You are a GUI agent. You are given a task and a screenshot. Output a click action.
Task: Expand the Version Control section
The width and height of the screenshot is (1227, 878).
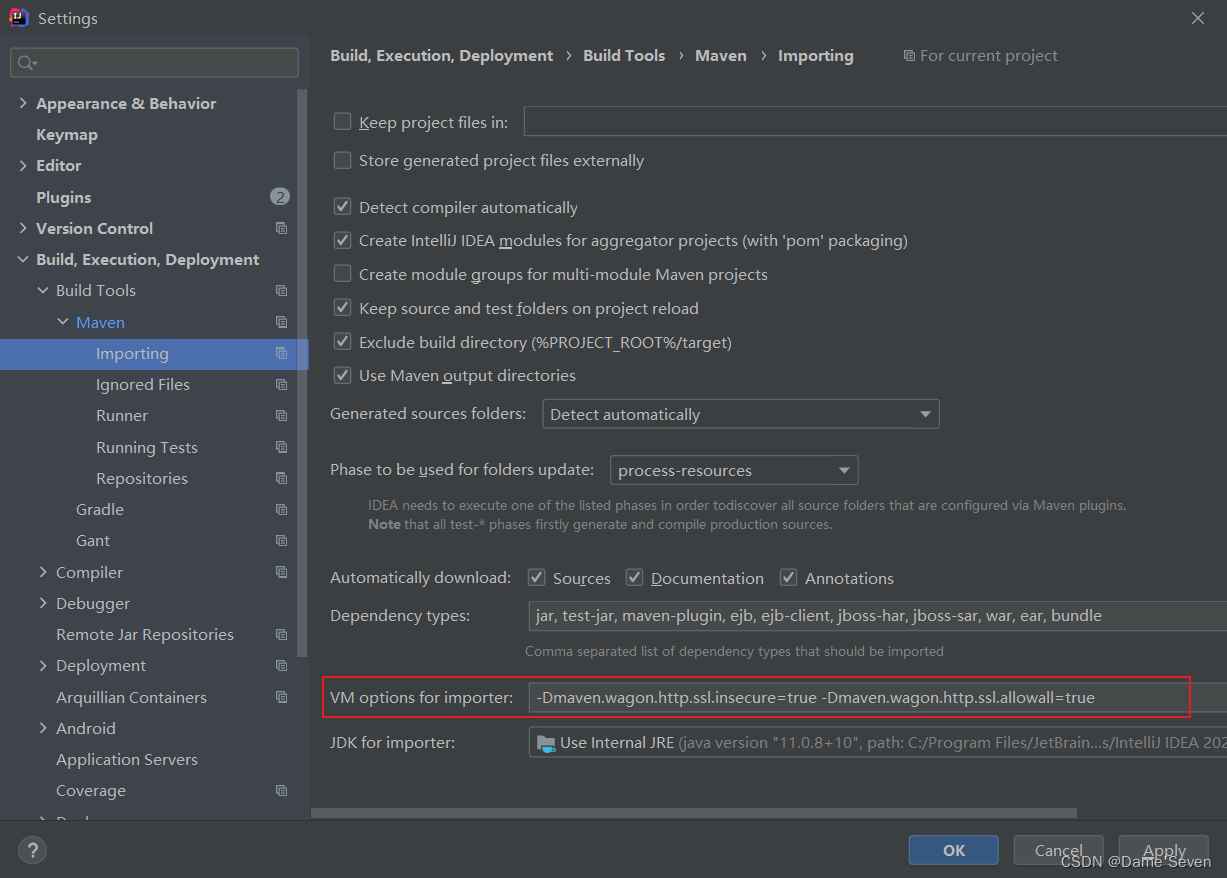tap(23, 228)
